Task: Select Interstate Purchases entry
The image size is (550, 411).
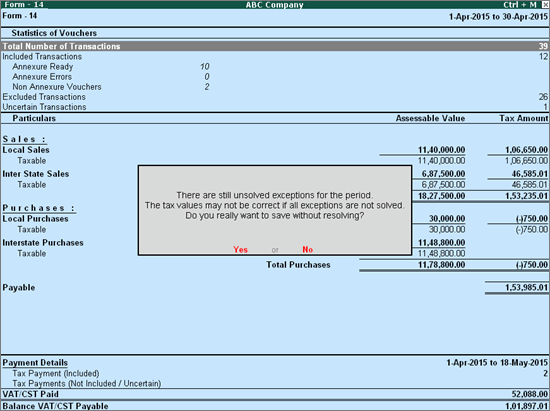Action: 43,243
